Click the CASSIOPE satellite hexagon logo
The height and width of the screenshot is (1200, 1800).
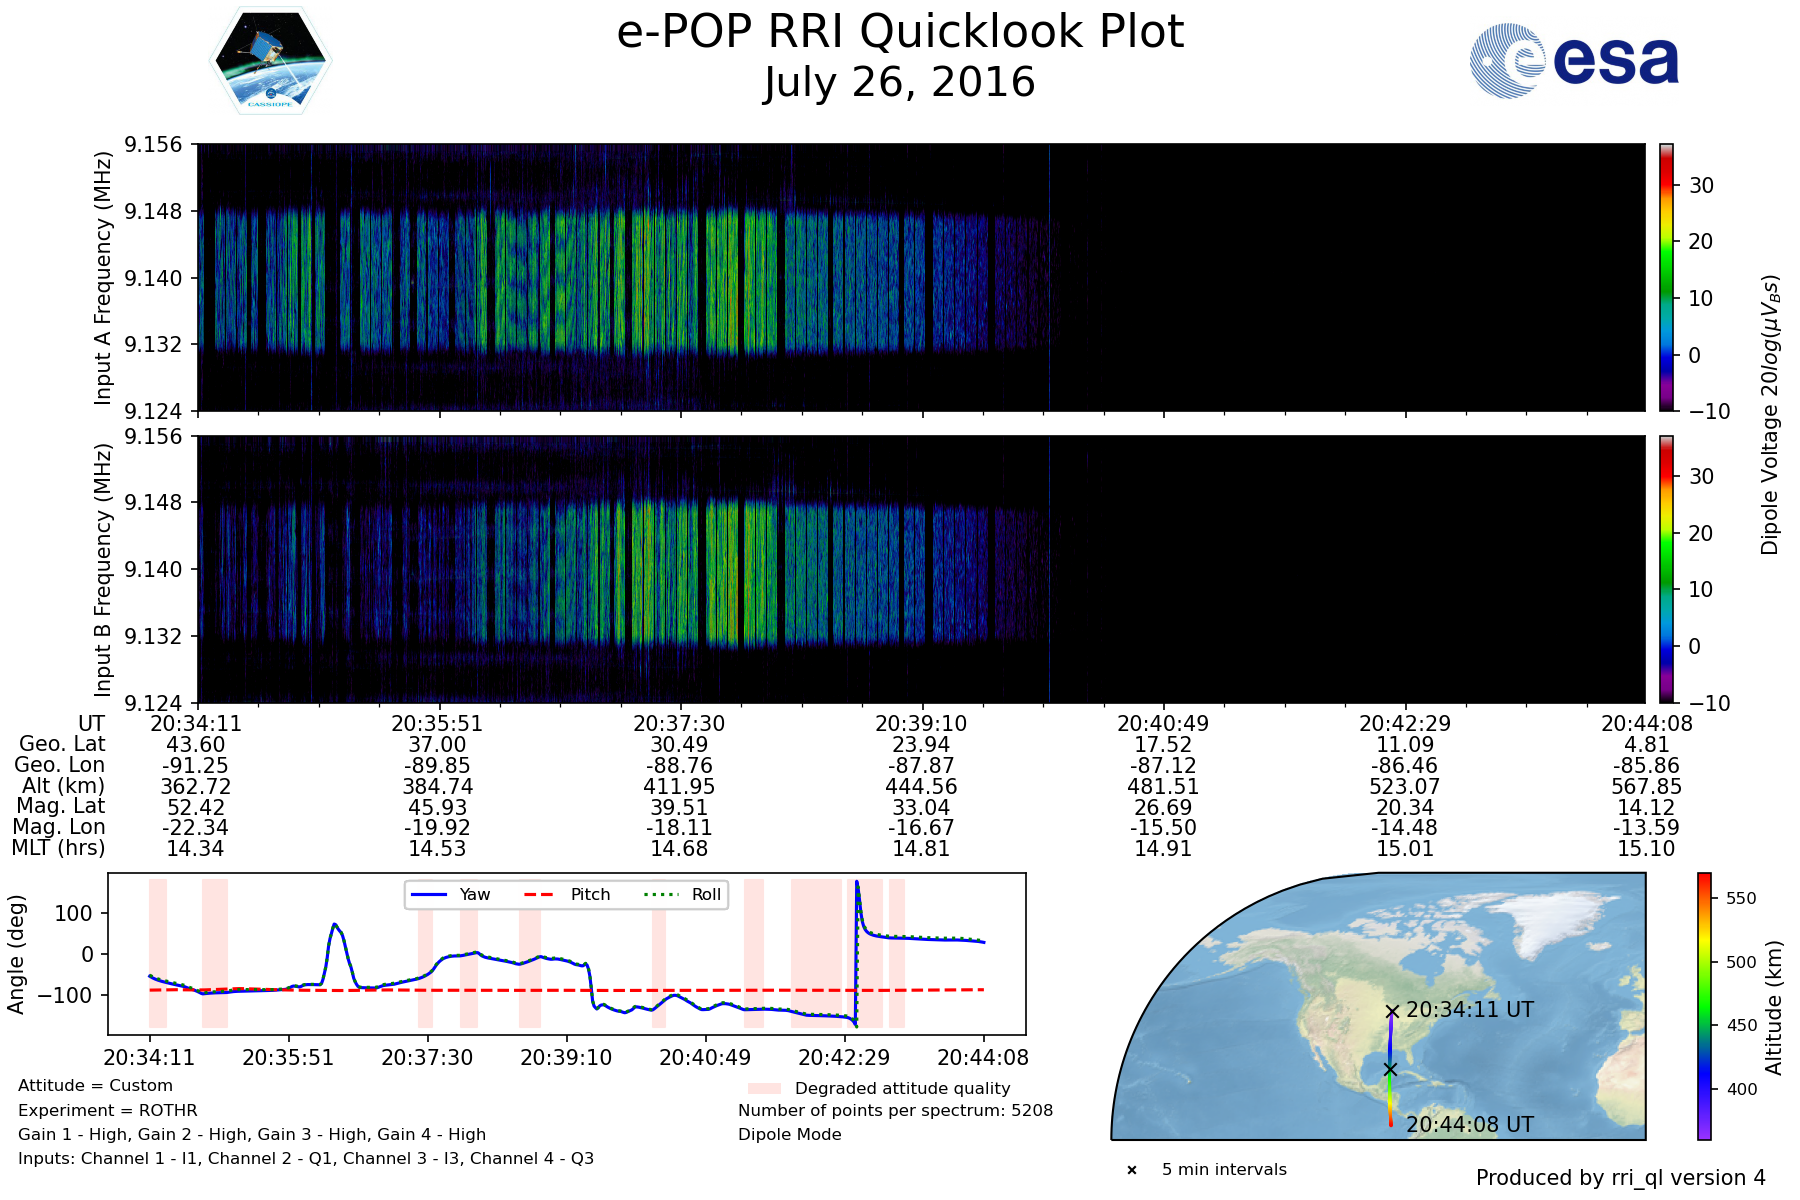pos(270,61)
